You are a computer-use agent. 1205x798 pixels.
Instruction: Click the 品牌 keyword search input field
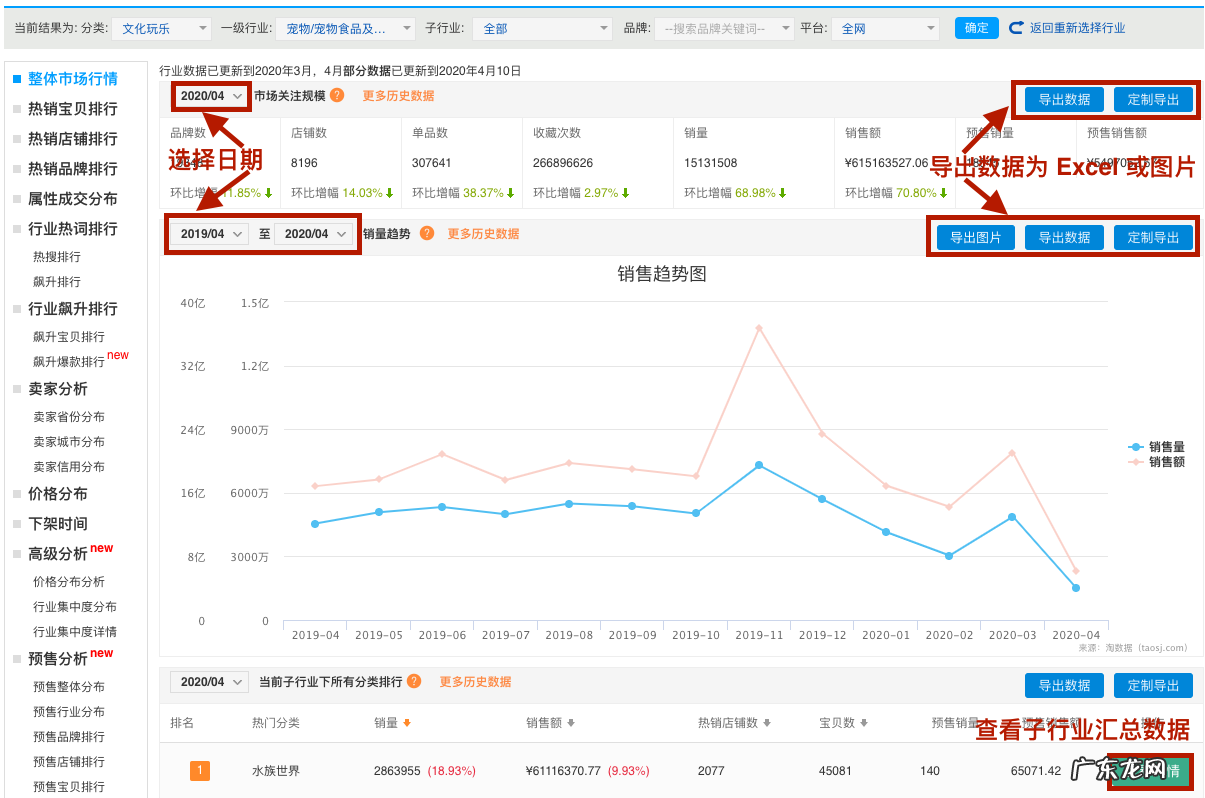724,28
